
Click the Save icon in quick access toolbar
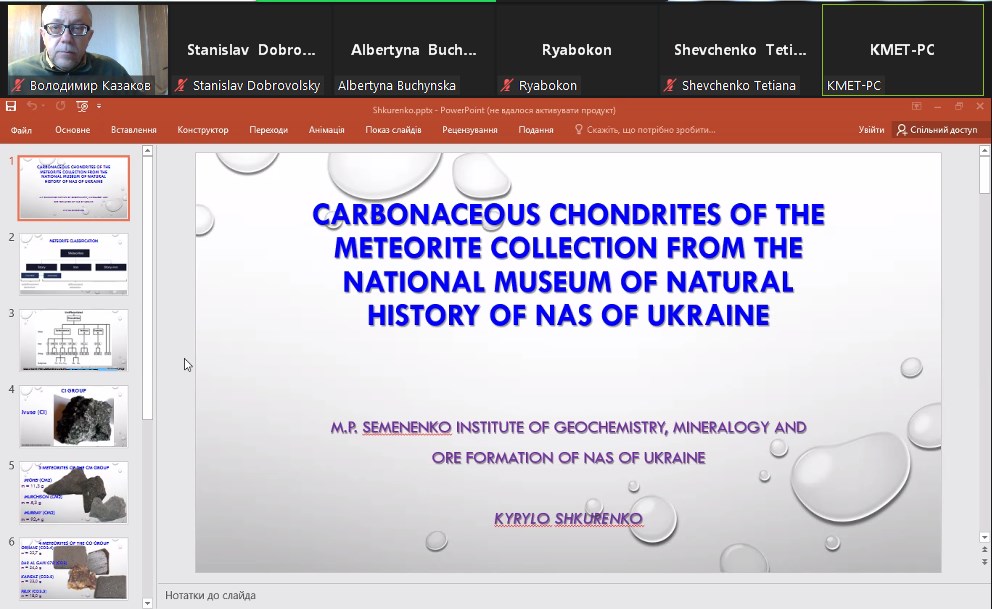(x=11, y=106)
